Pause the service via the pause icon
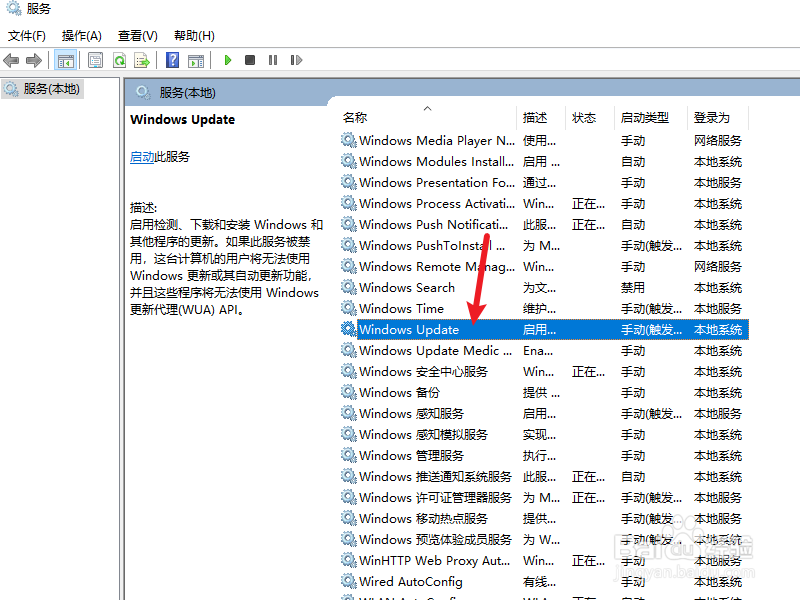Viewport: 800px width, 600px height. (x=274, y=60)
